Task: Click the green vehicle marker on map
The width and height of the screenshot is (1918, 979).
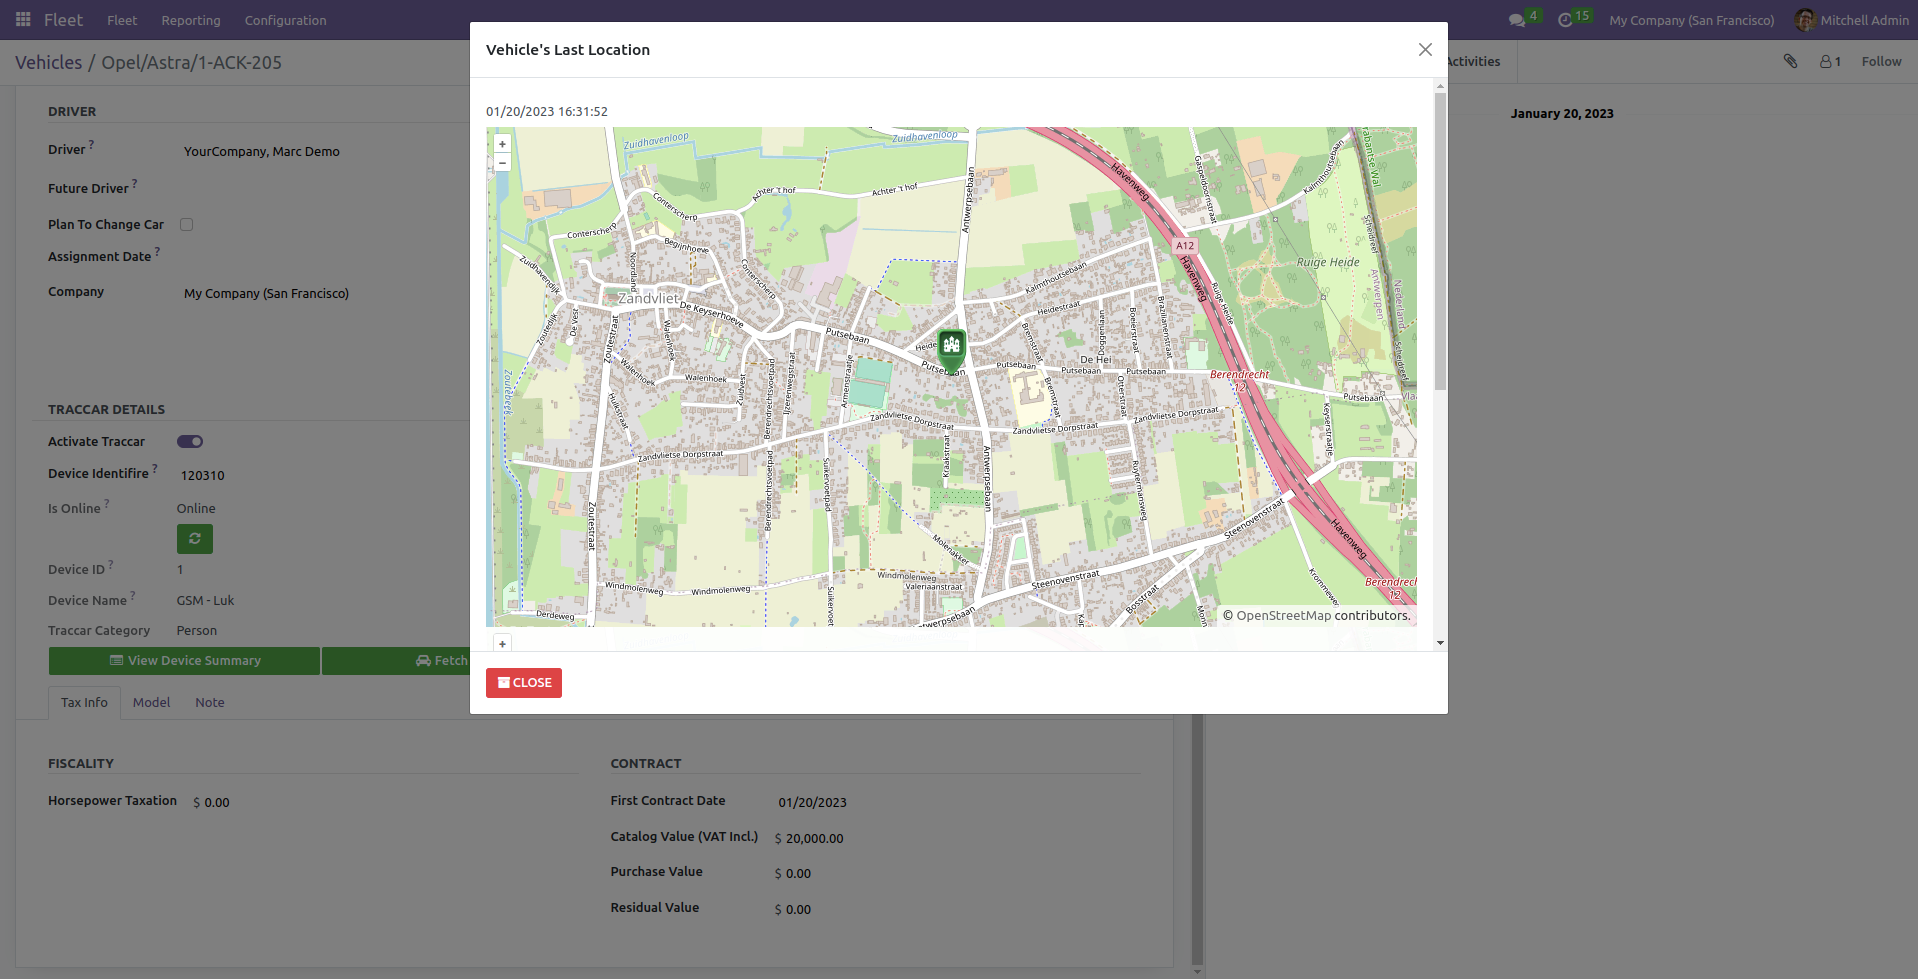Action: pyautogui.click(x=951, y=347)
